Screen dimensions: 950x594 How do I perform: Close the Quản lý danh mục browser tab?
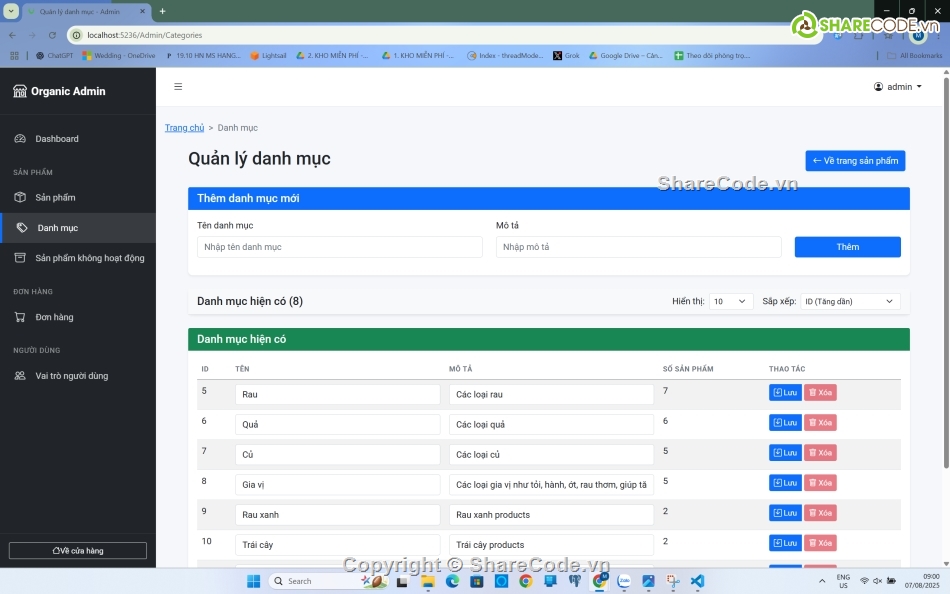142,11
